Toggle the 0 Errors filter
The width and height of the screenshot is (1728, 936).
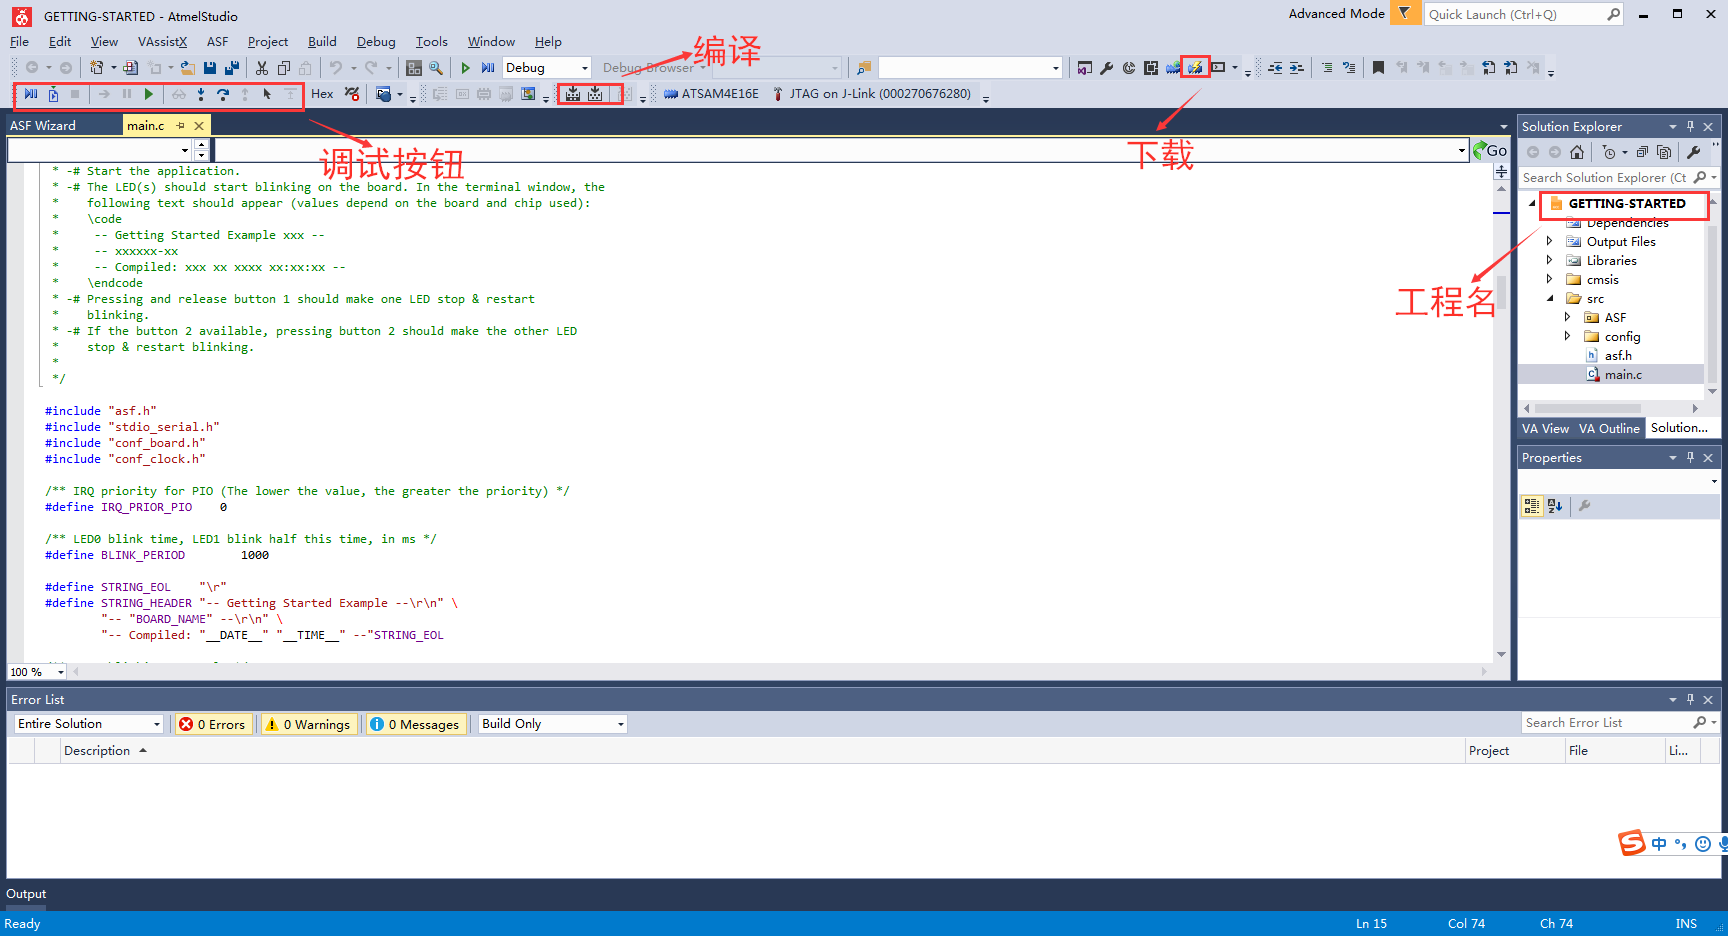pyautogui.click(x=213, y=724)
